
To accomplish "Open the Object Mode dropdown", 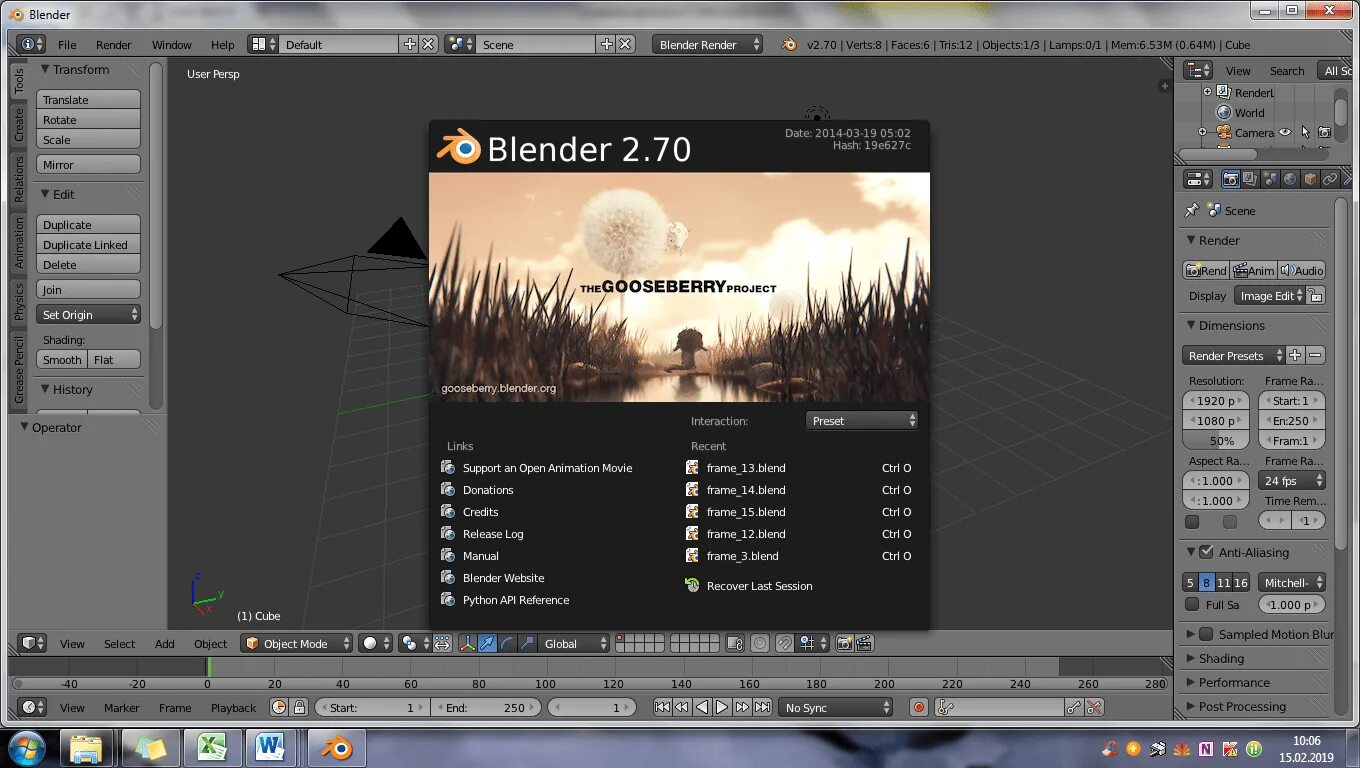I will coord(297,643).
